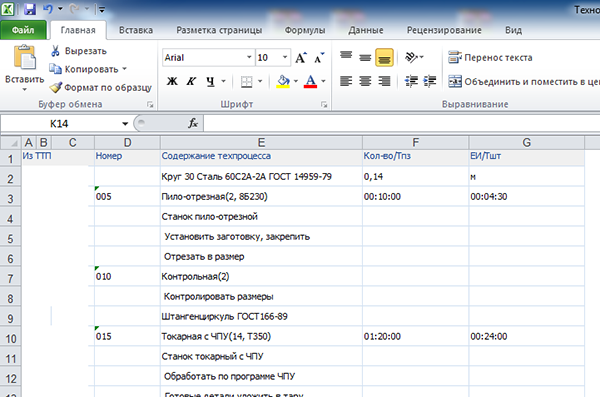Open the Буфер обмена dialog launcher

tap(150, 104)
